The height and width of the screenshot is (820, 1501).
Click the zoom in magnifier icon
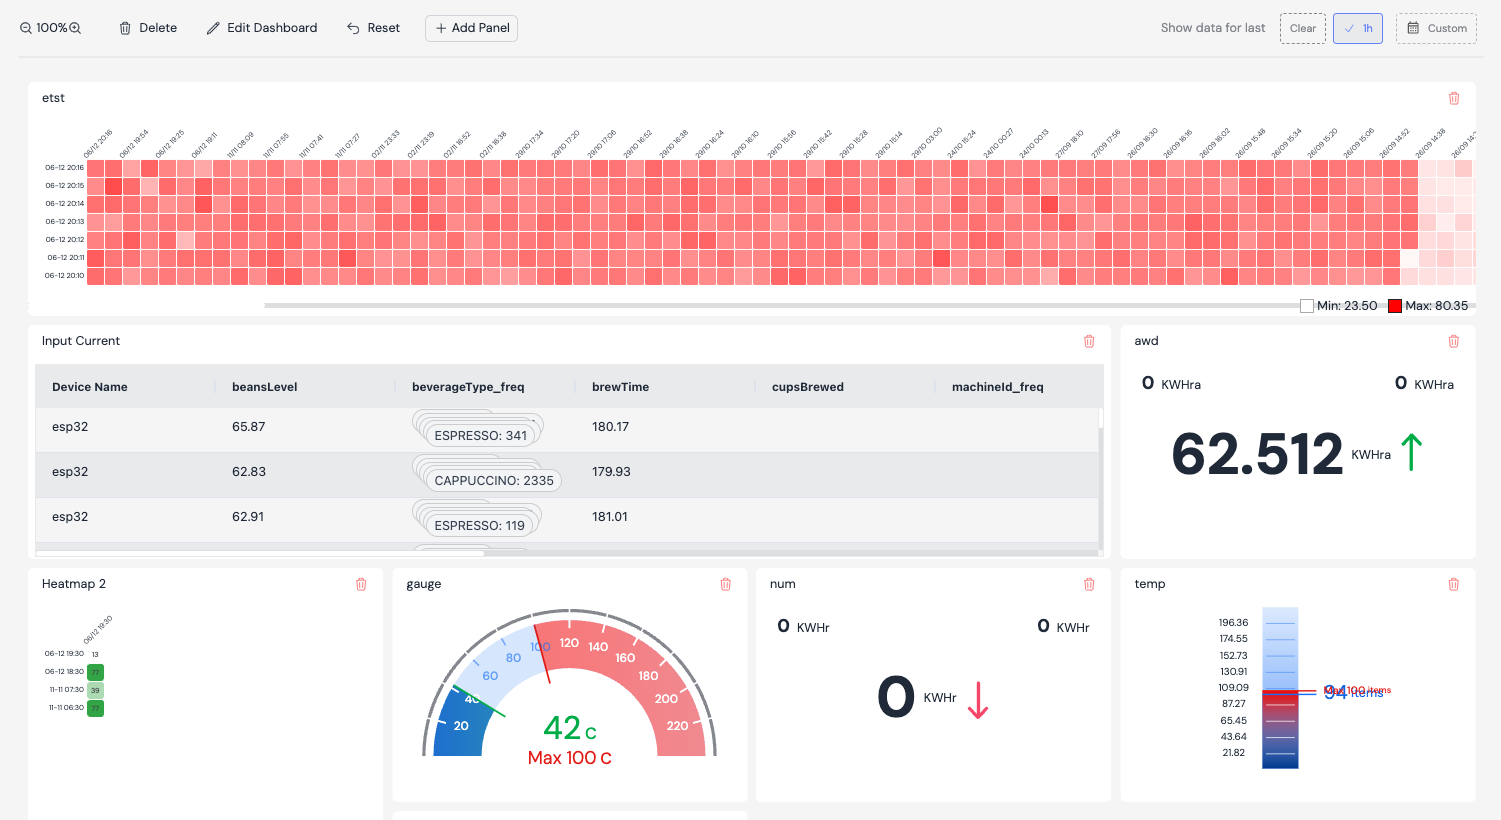tap(75, 28)
